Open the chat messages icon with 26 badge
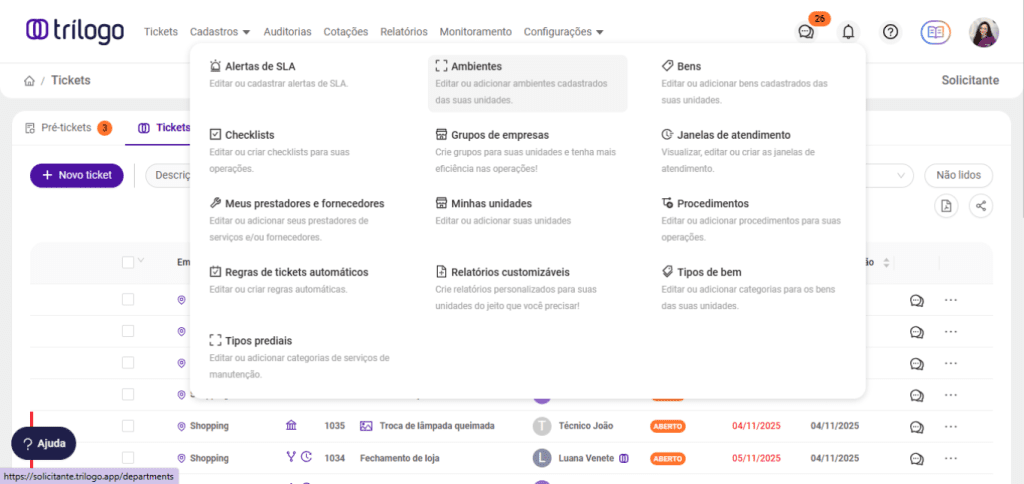This screenshot has height=484, width=1024. [x=806, y=32]
